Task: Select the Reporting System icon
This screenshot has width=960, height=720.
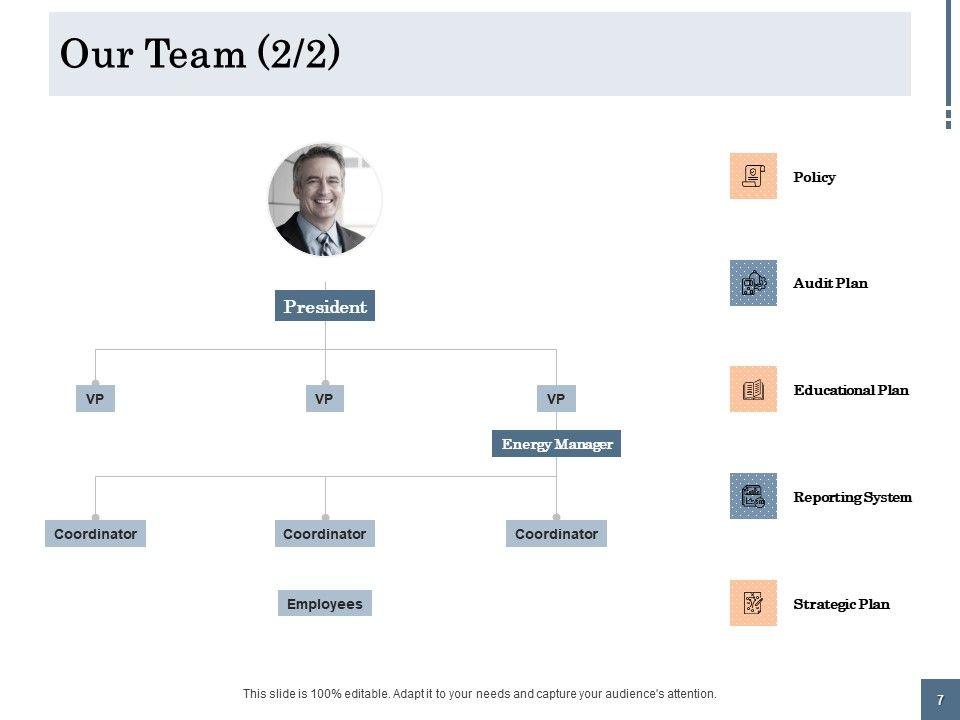Action: coord(753,496)
